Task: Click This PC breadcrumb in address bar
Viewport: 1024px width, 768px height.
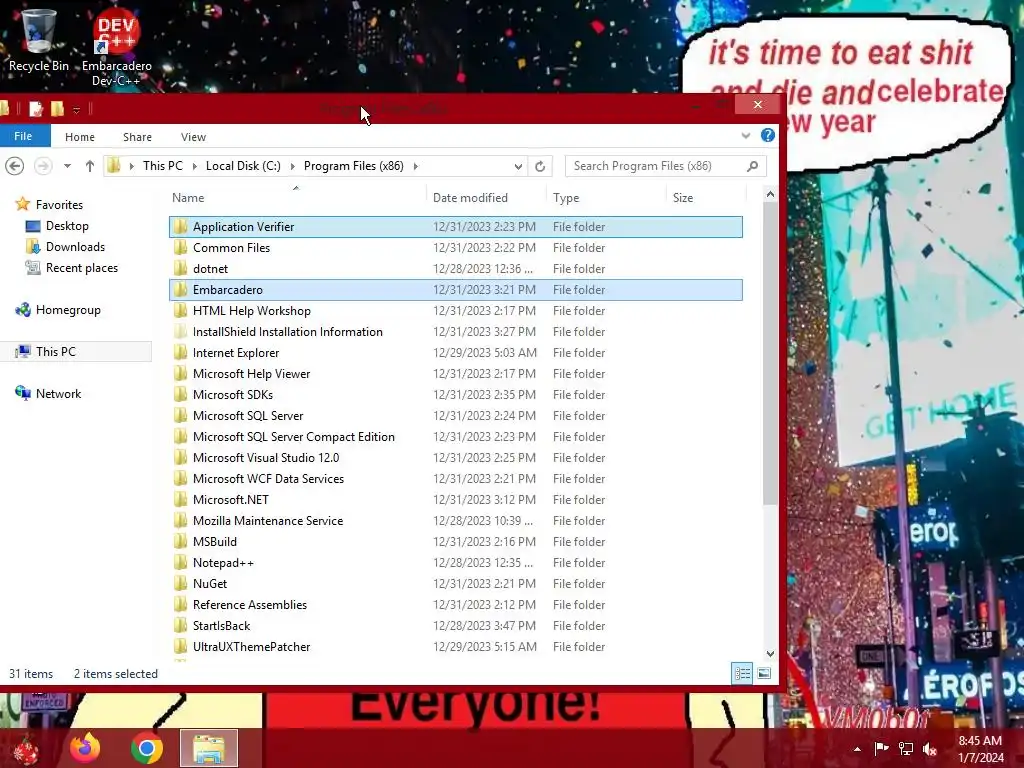Action: 163,166
